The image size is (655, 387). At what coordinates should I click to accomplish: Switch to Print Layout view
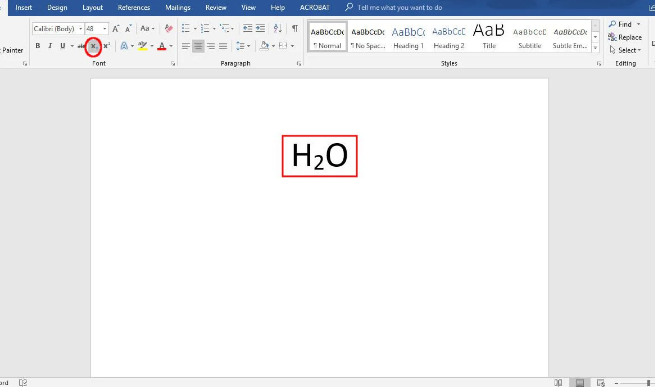[x=580, y=382]
